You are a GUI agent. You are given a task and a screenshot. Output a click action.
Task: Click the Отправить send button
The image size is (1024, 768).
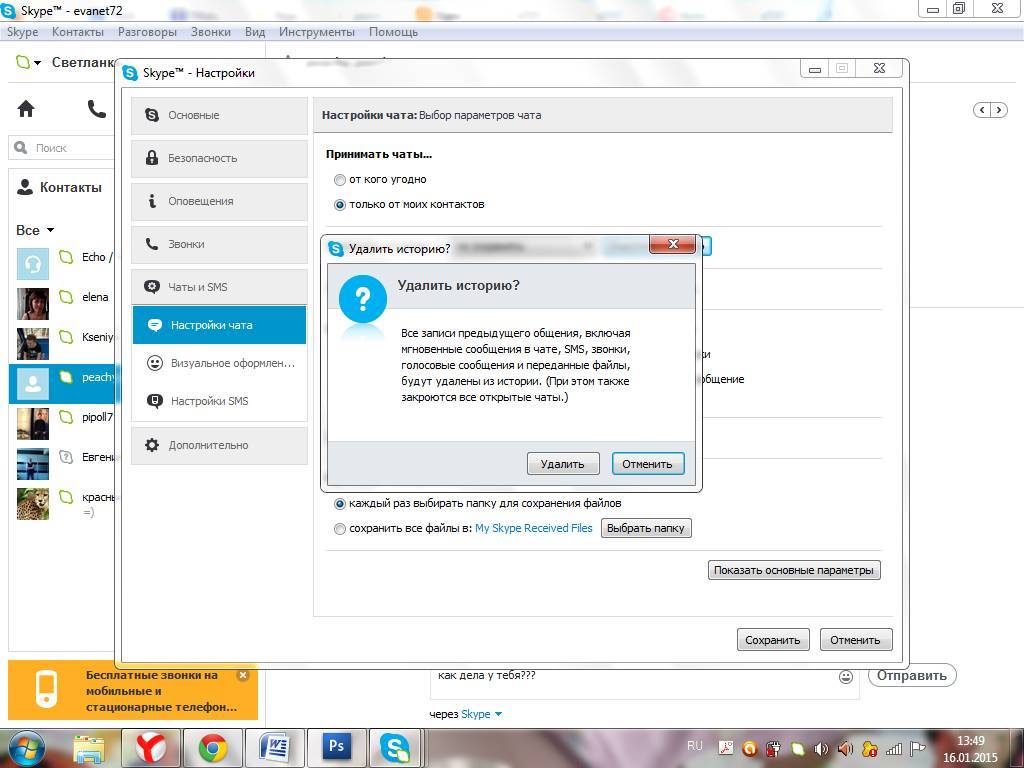912,676
